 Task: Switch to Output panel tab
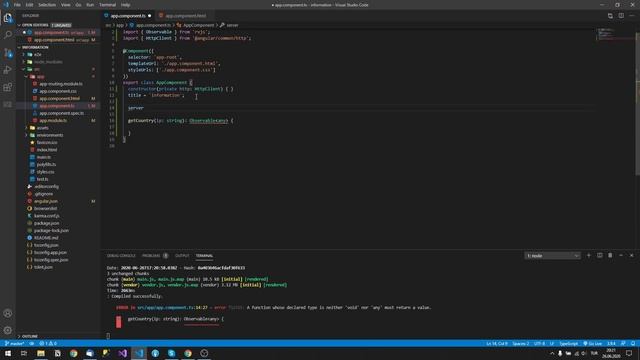182,256
